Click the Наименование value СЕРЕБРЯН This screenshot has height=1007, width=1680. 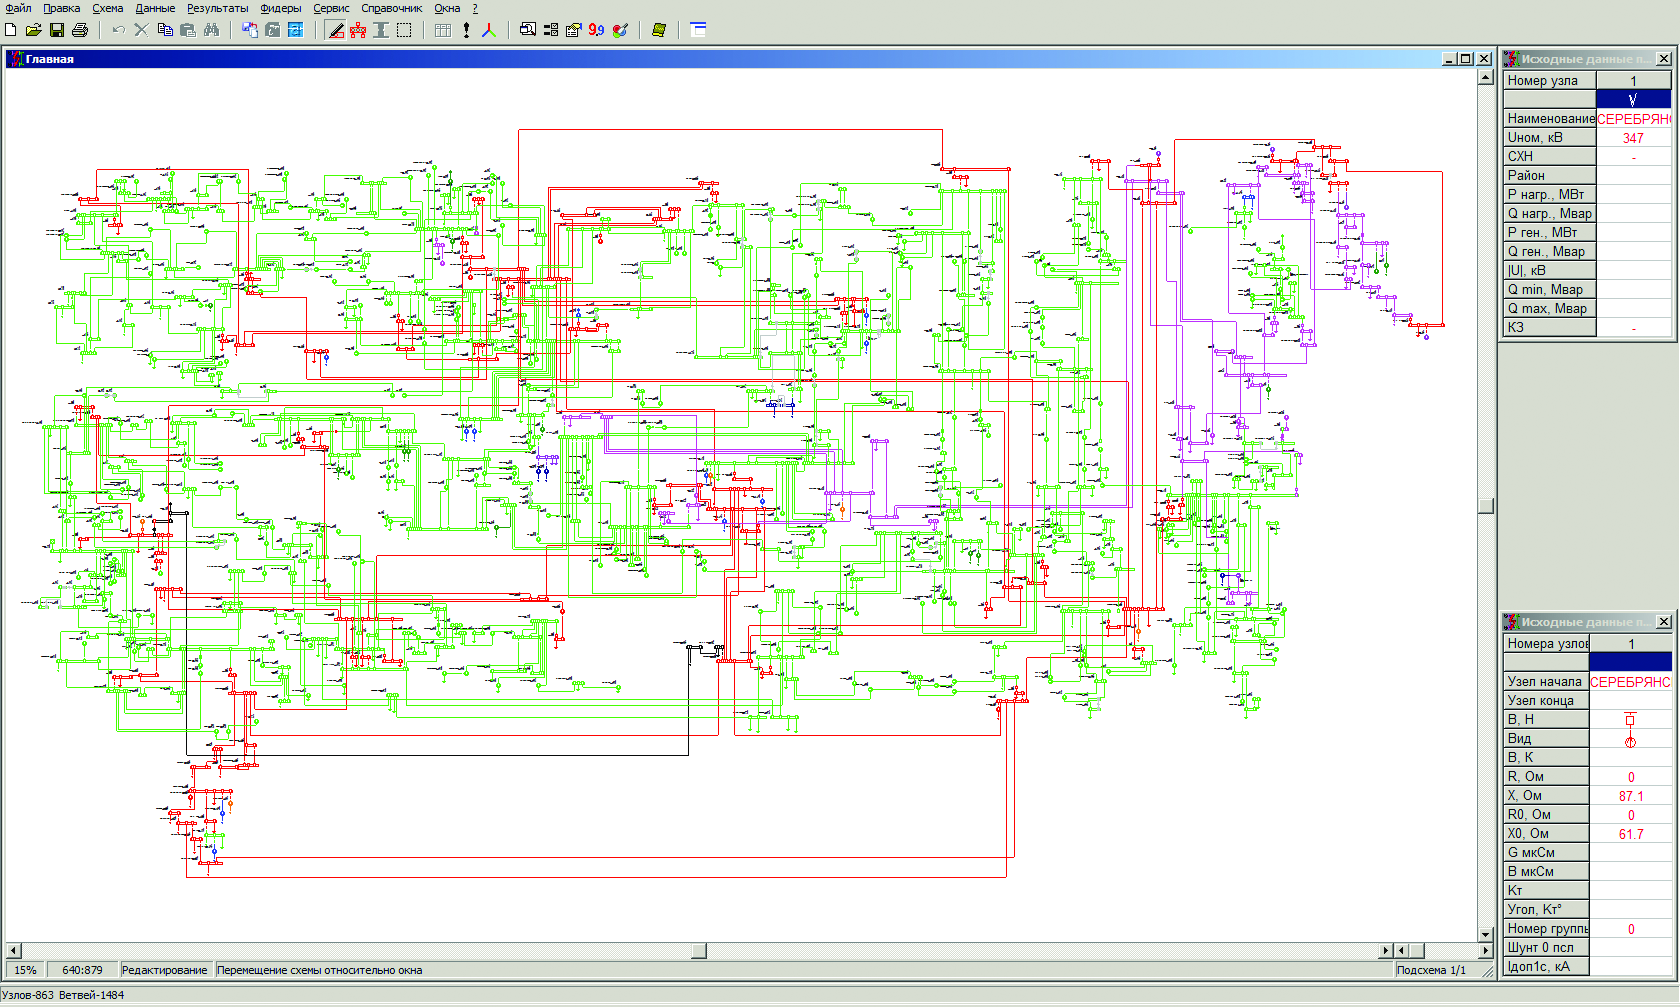tap(1633, 119)
